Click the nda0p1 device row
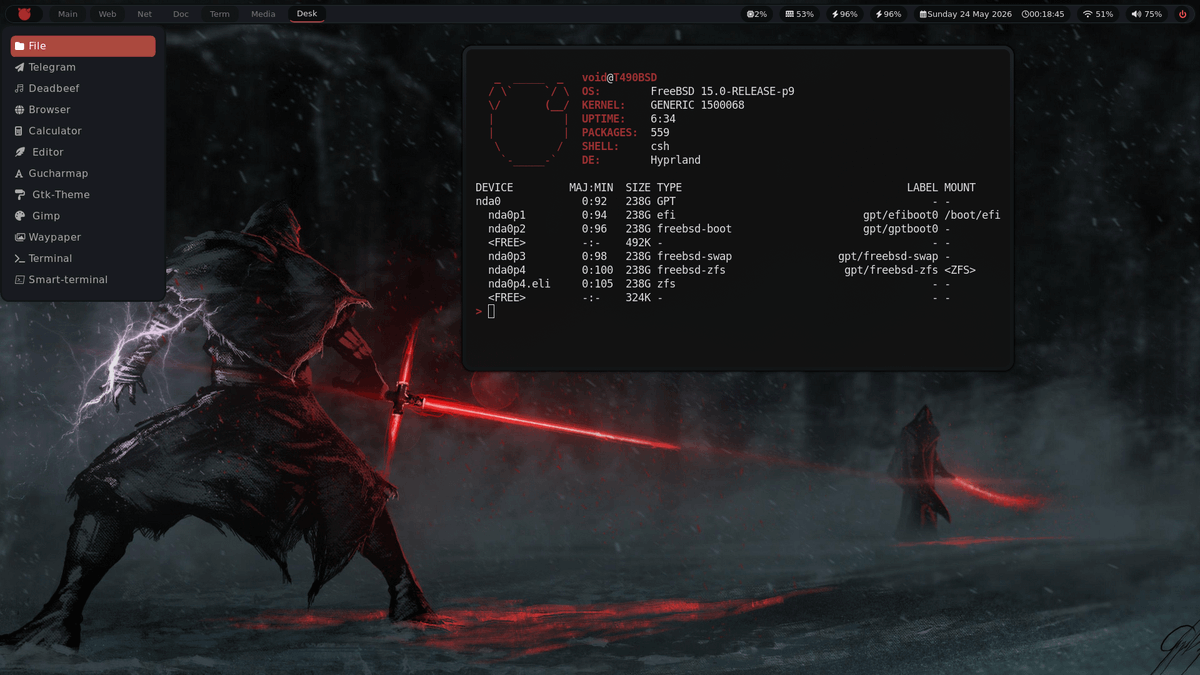The width and height of the screenshot is (1200, 675). coord(738,215)
